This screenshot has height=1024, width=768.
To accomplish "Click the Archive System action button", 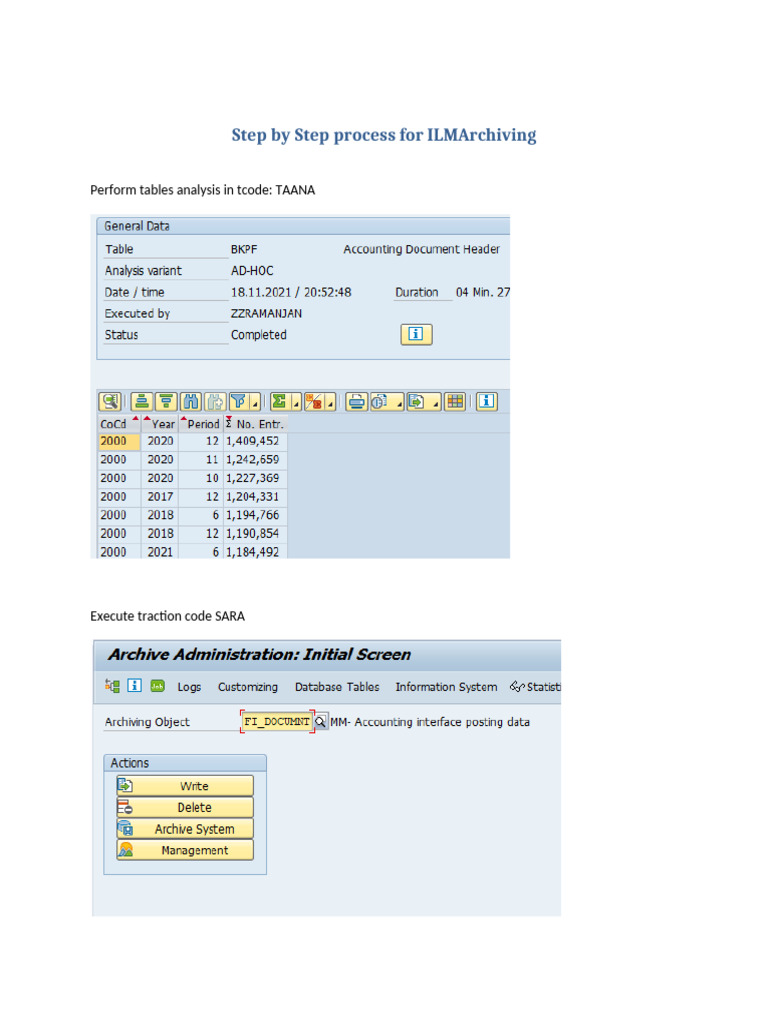I will tap(185, 829).
